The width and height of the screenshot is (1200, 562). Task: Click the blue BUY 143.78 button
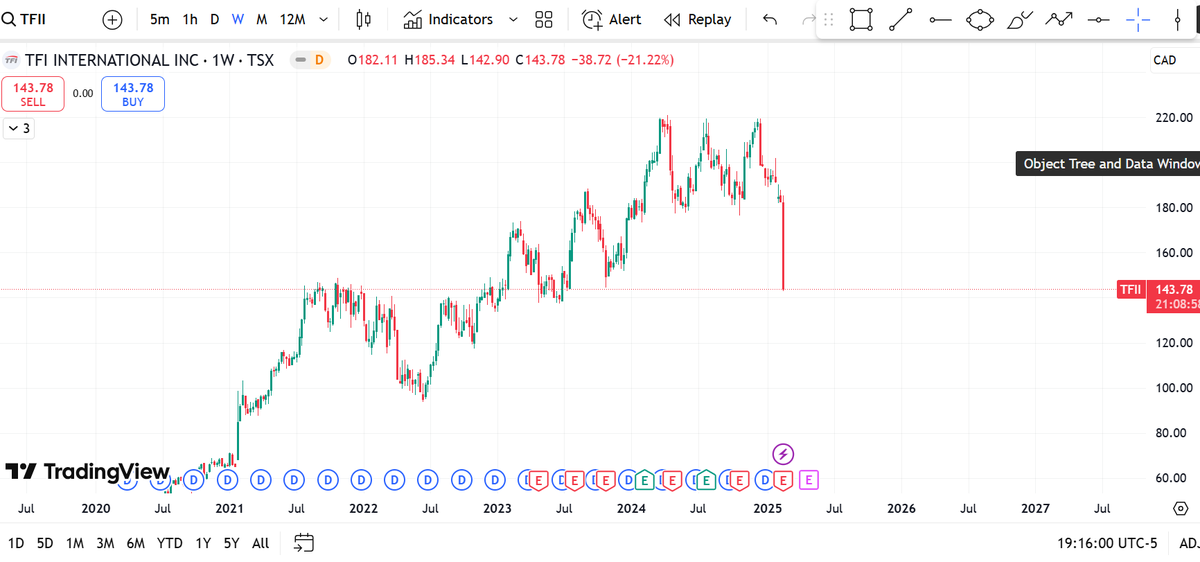coord(133,94)
